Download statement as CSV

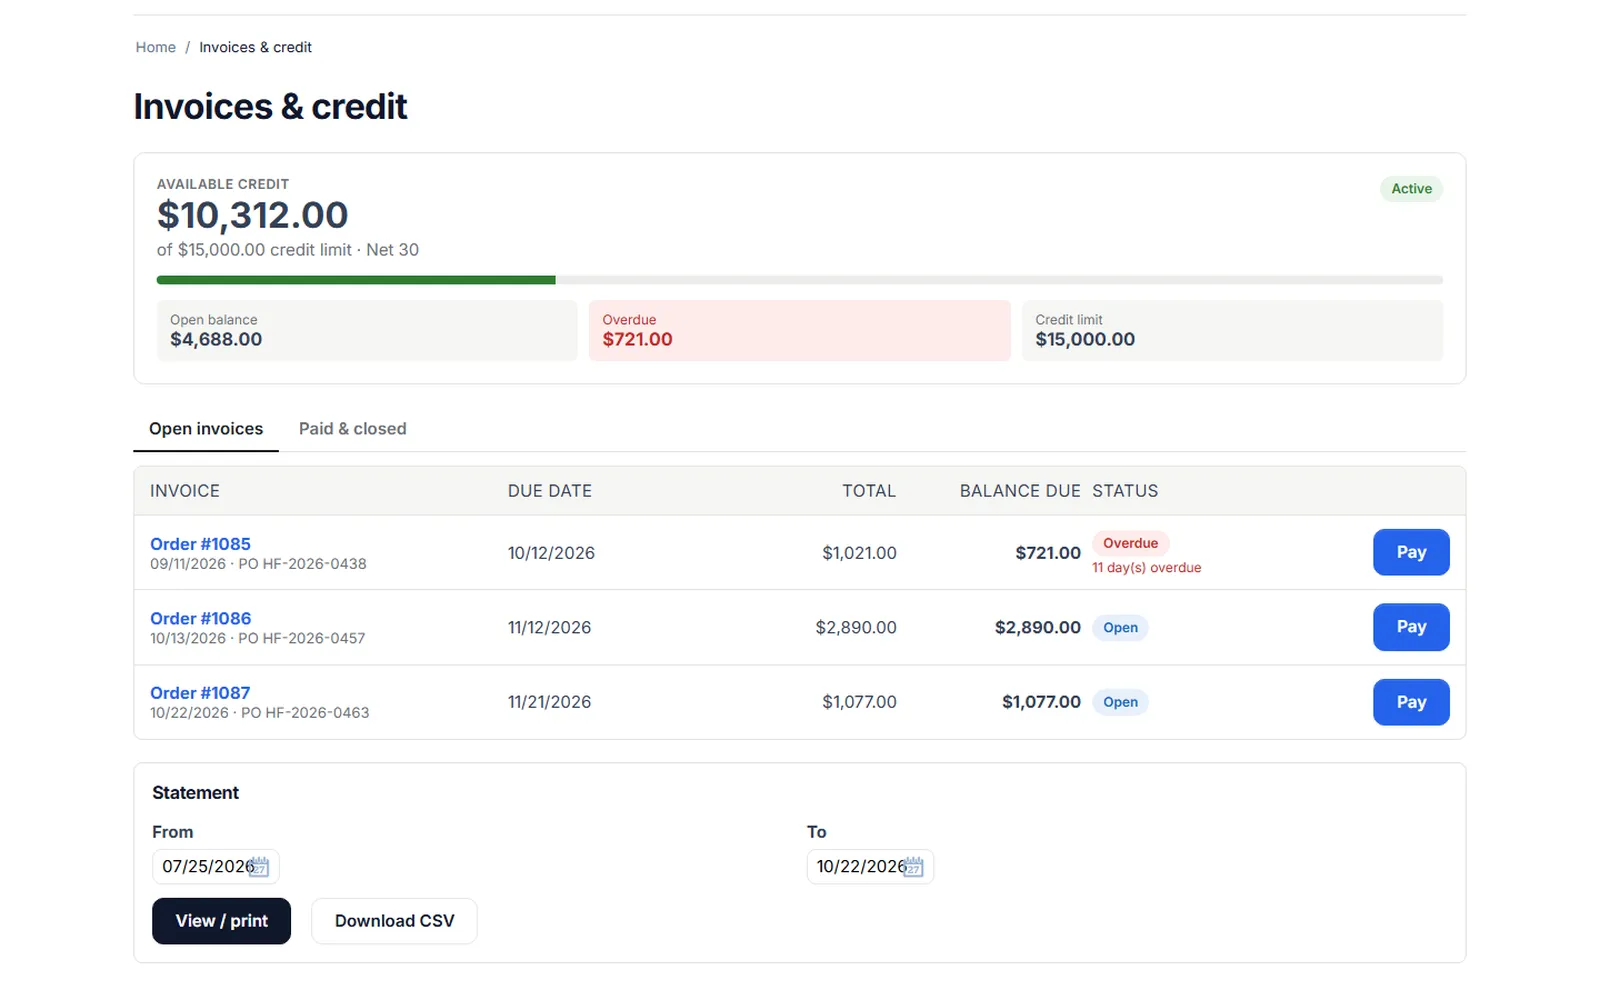pos(394,921)
